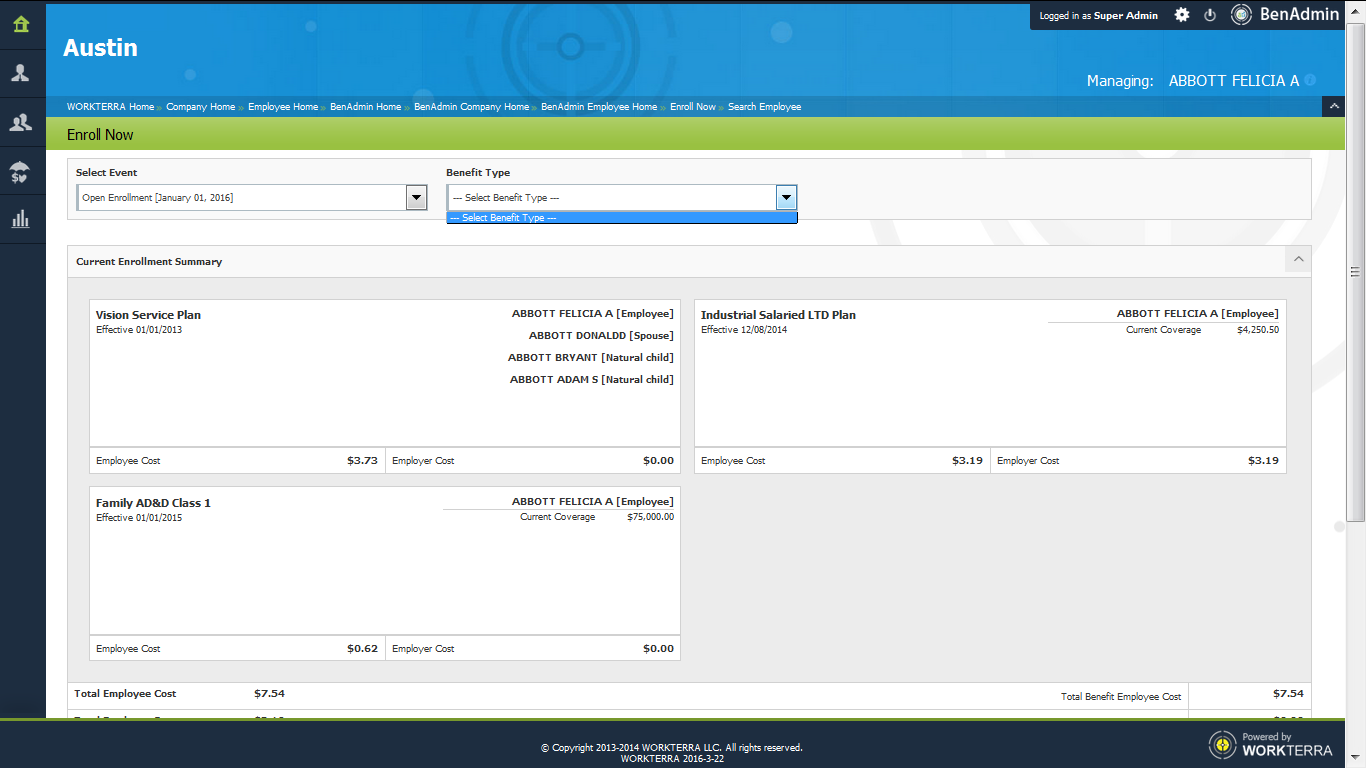Screen dimensions: 1366x768
Task: Click the Benefit Type dropdown arrow
Action: [786, 198]
